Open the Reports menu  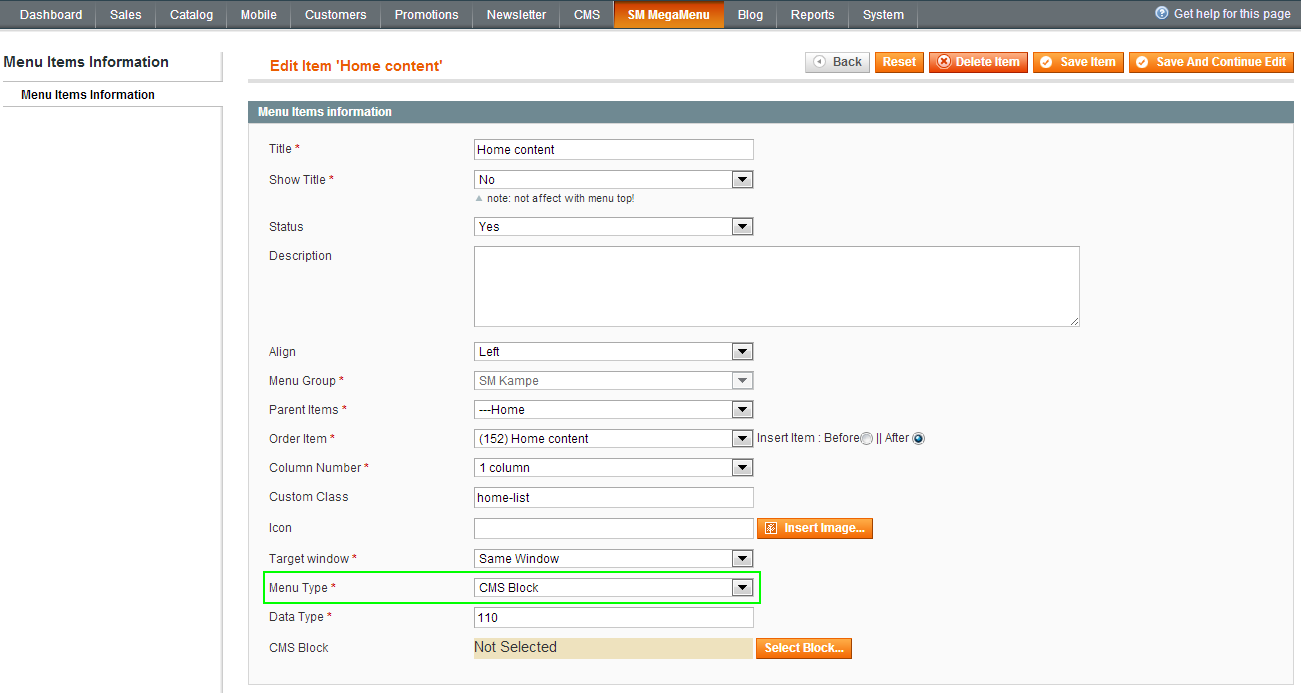[x=813, y=15]
